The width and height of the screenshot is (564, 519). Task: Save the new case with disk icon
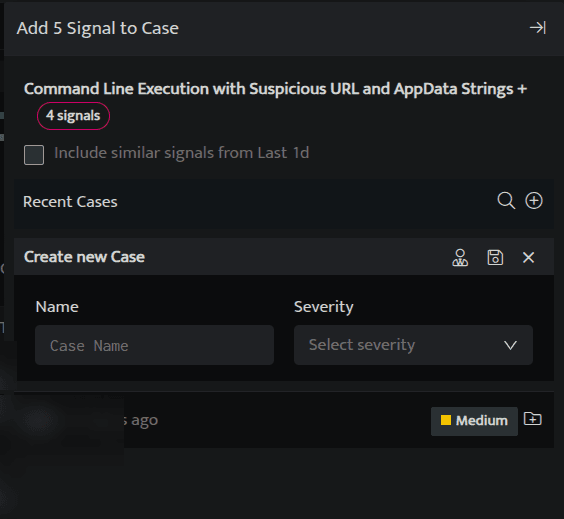[x=495, y=258]
